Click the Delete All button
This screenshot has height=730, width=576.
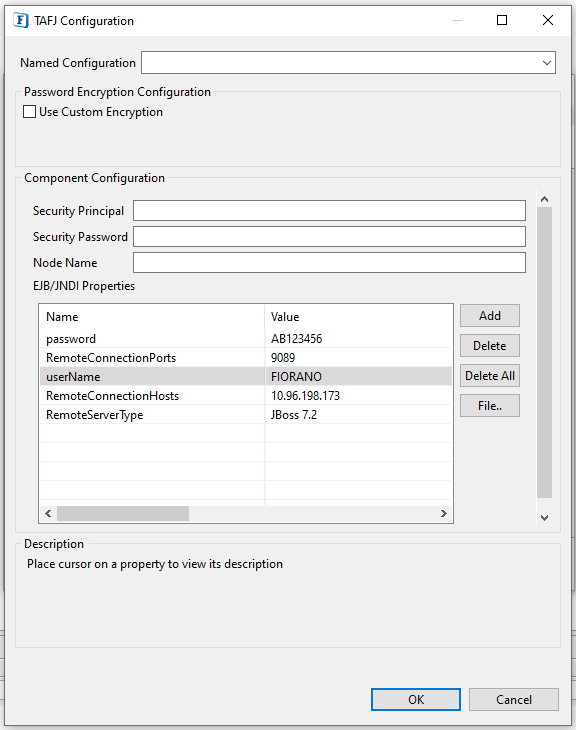[x=490, y=376]
